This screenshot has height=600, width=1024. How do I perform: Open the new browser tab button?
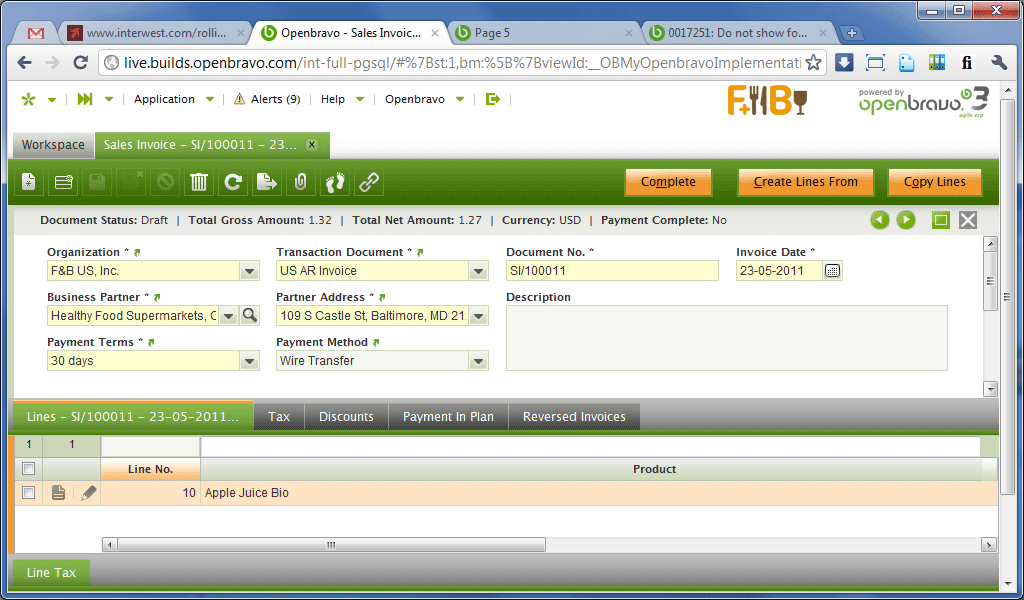click(851, 33)
